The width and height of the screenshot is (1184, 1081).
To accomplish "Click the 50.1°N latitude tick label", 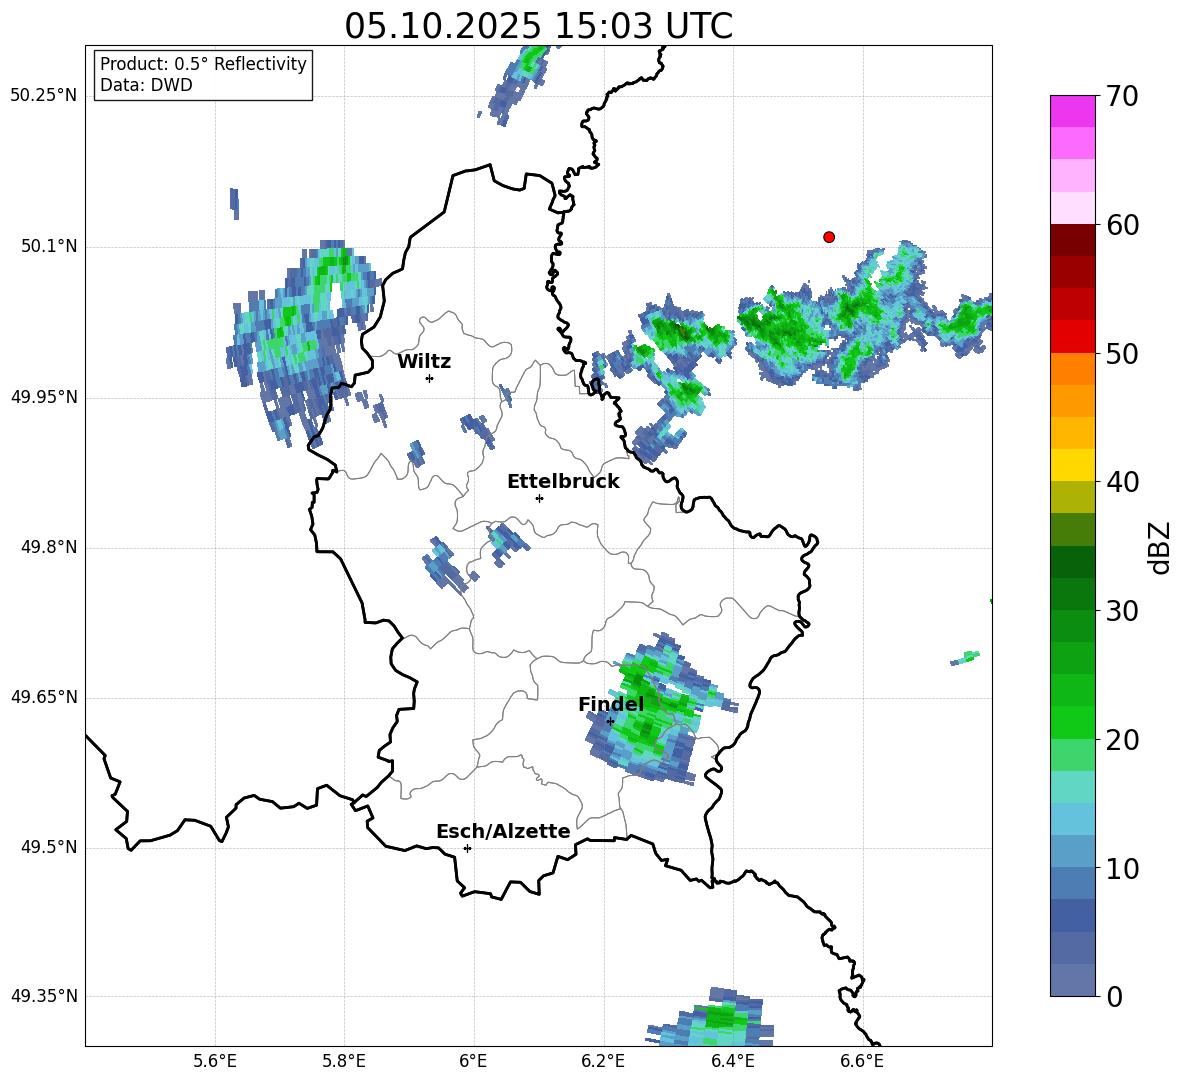I will [x=49, y=246].
